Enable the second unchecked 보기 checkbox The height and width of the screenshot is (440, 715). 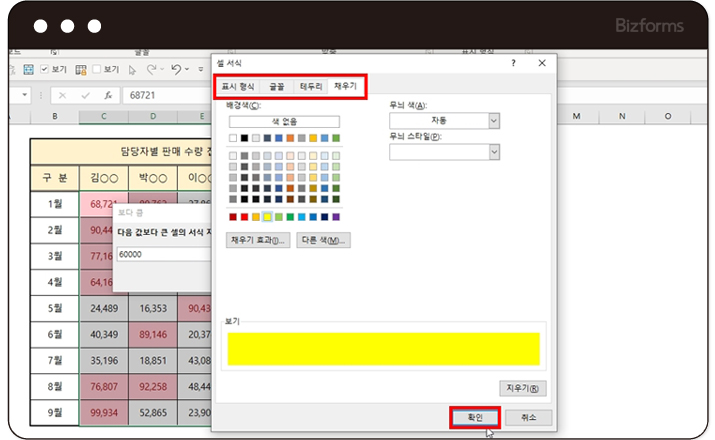pyautogui.click(x=97, y=70)
